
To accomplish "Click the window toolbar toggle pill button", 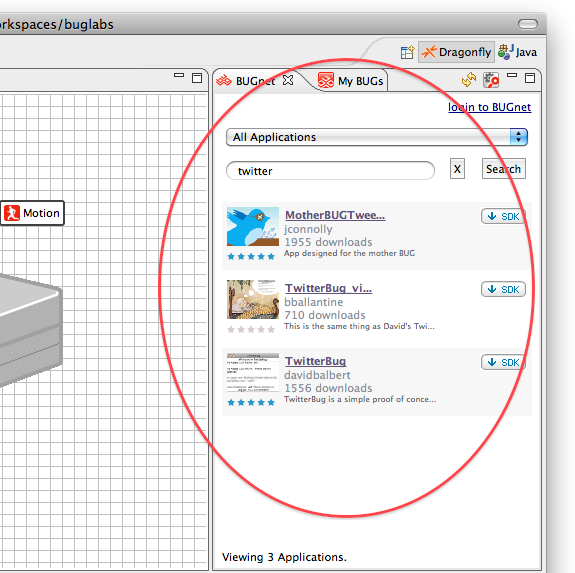I will point(528,24).
